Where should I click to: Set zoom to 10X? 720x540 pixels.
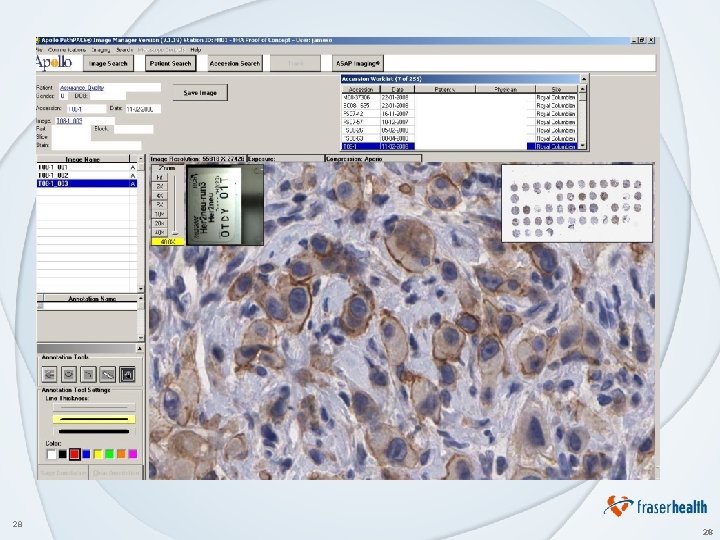pyautogui.click(x=160, y=214)
